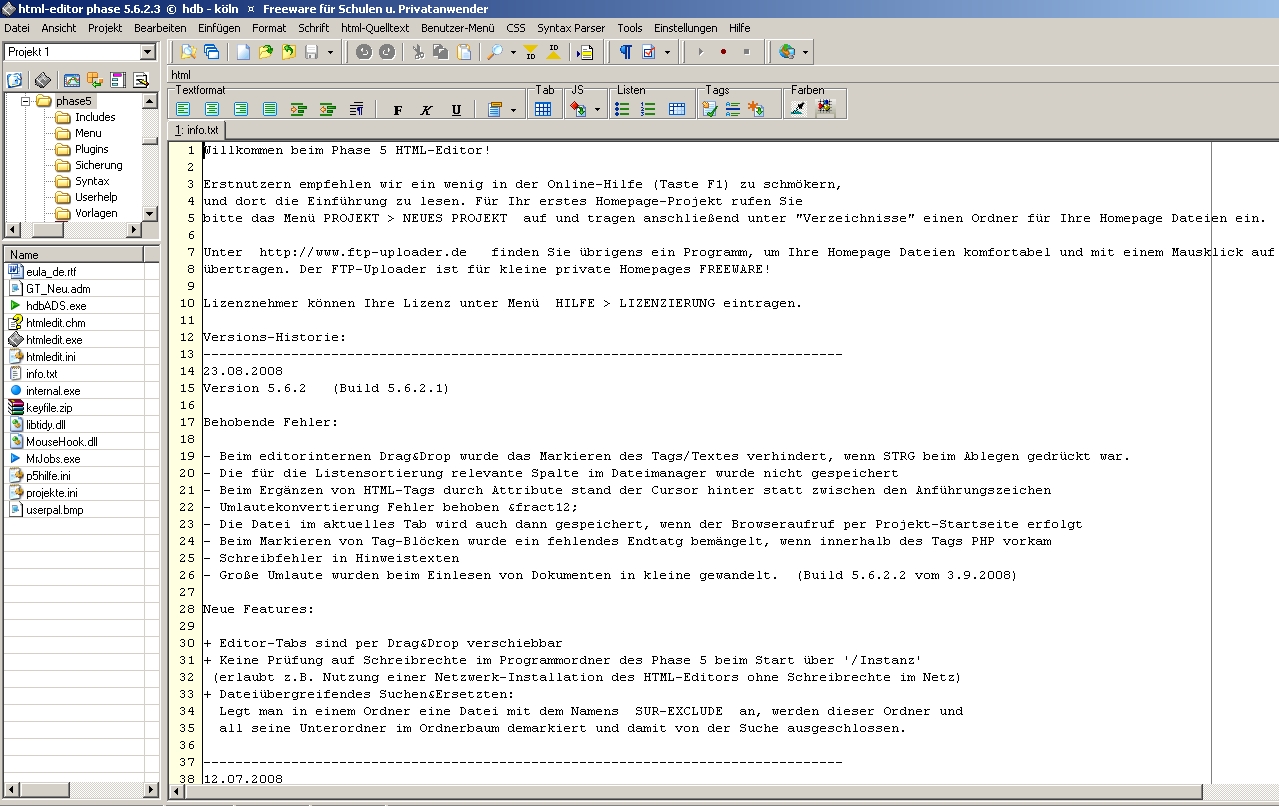Viewport: 1279px width, 806px height.
Task: Click the paste clipboard icon
Action: pos(464,52)
